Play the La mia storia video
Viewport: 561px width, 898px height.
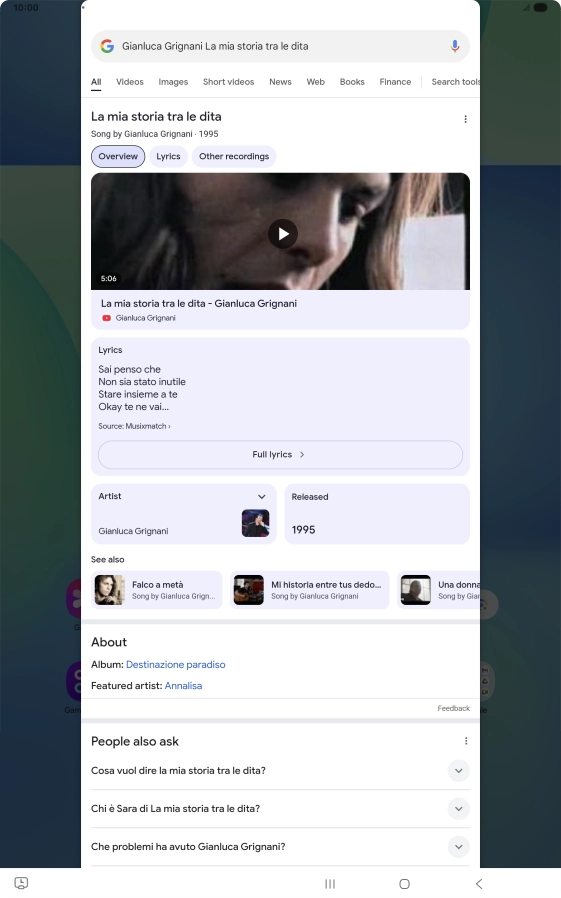pos(283,234)
